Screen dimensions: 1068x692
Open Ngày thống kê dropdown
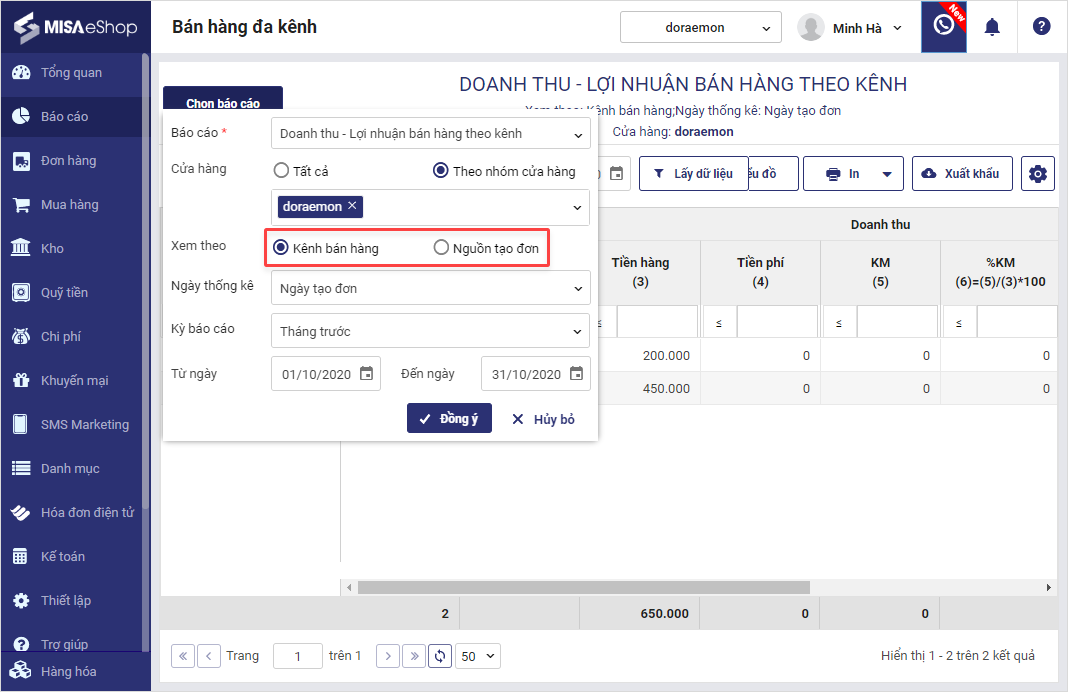coord(430,288)
